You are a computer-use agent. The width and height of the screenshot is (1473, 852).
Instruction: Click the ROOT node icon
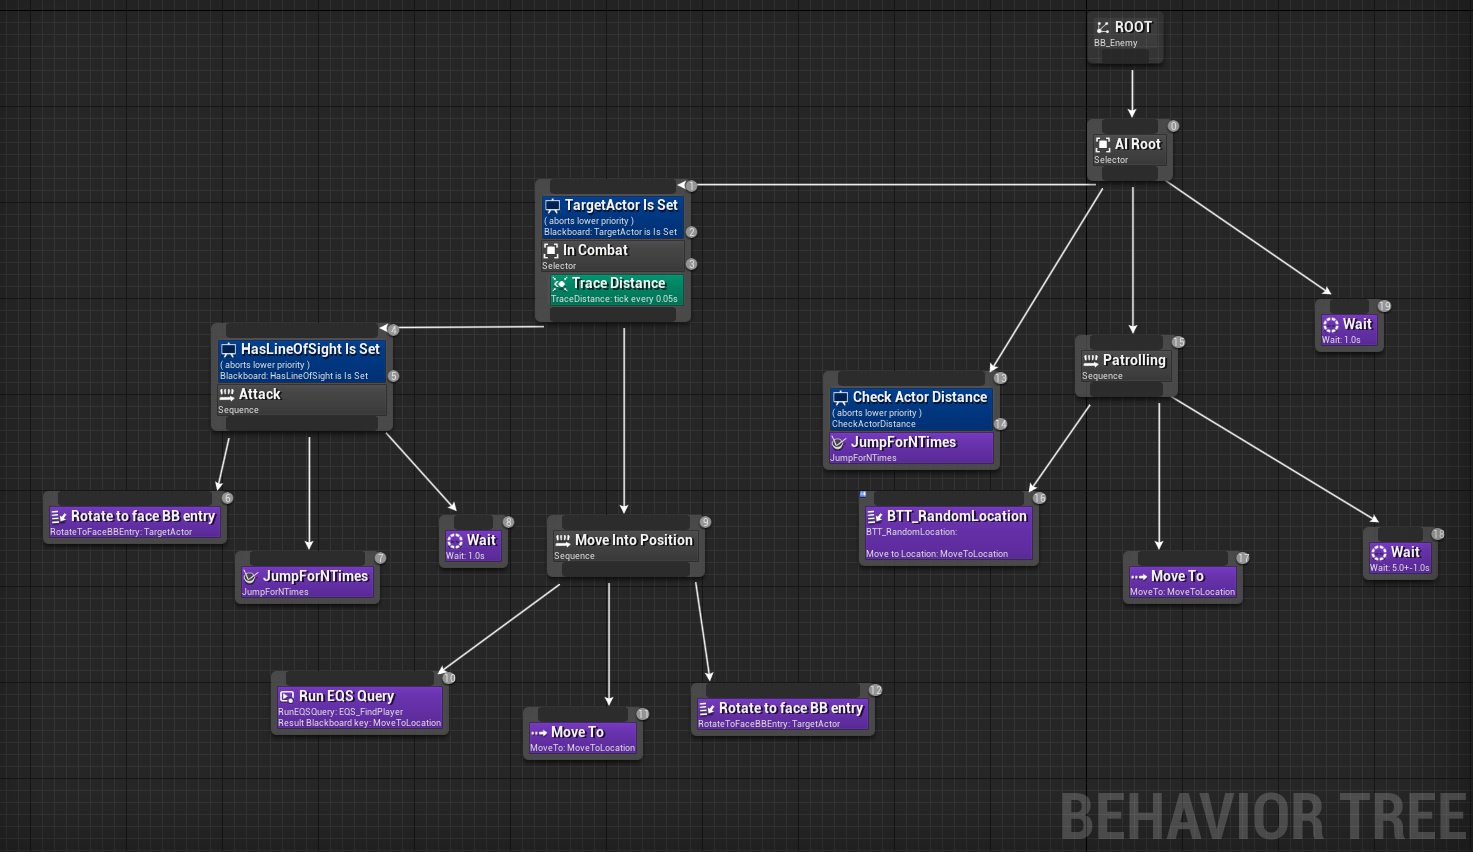point(1103,27)
